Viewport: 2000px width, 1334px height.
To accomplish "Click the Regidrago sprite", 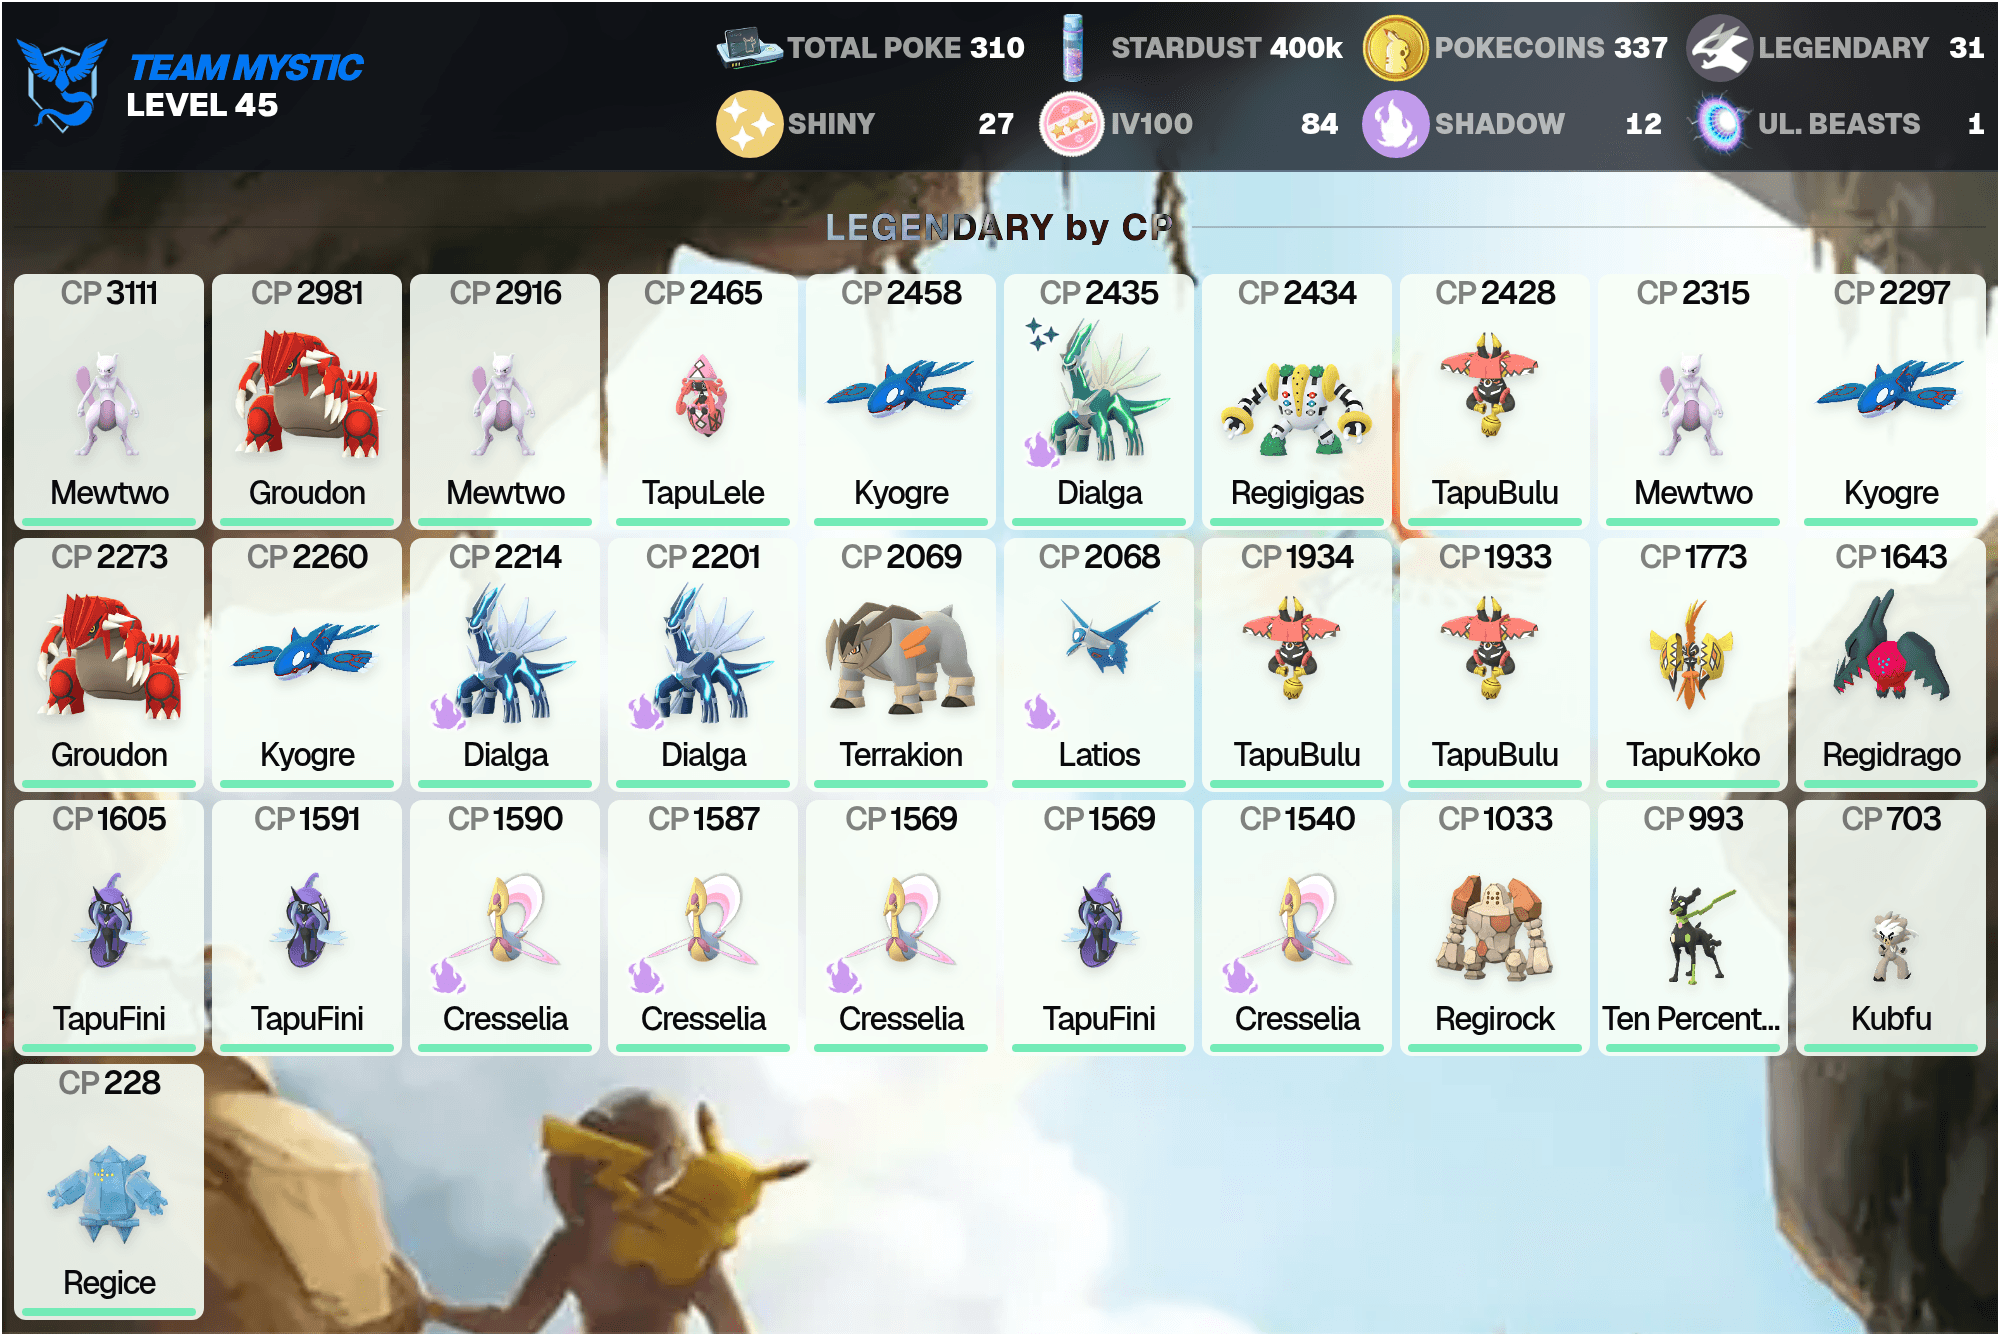I will pyautogui.click(x=1890, y=646).
